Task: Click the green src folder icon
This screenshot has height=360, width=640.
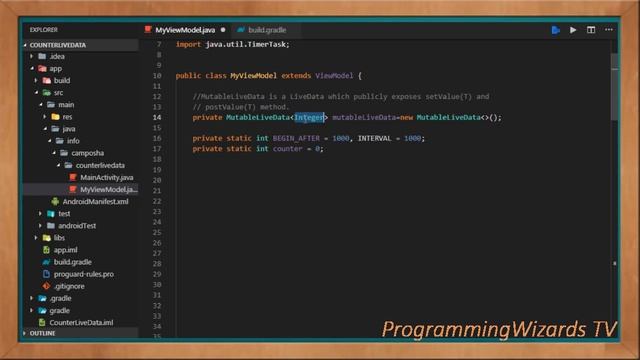Action: tap(47, 93)
